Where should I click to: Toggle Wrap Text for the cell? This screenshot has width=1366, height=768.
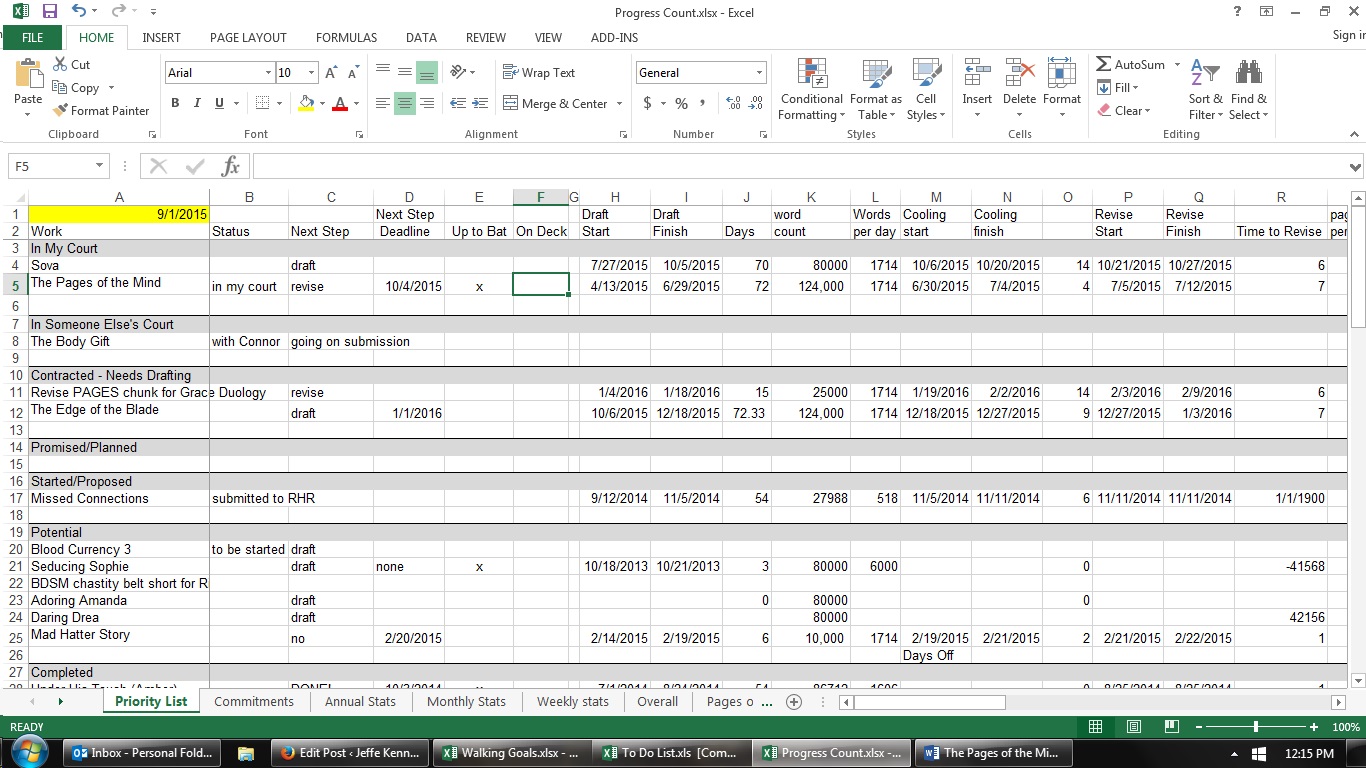click(x=539, y=73)
